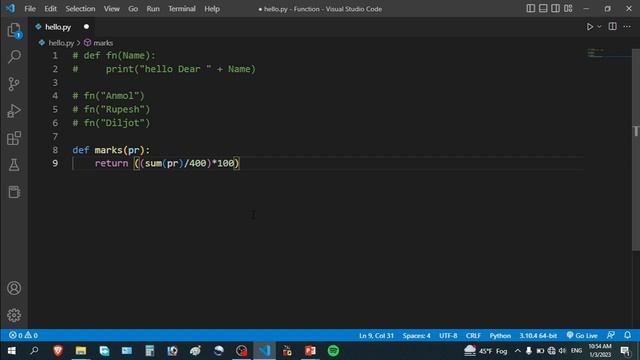
Task: Open notifications bell in status bar
Action: (627, 335)
